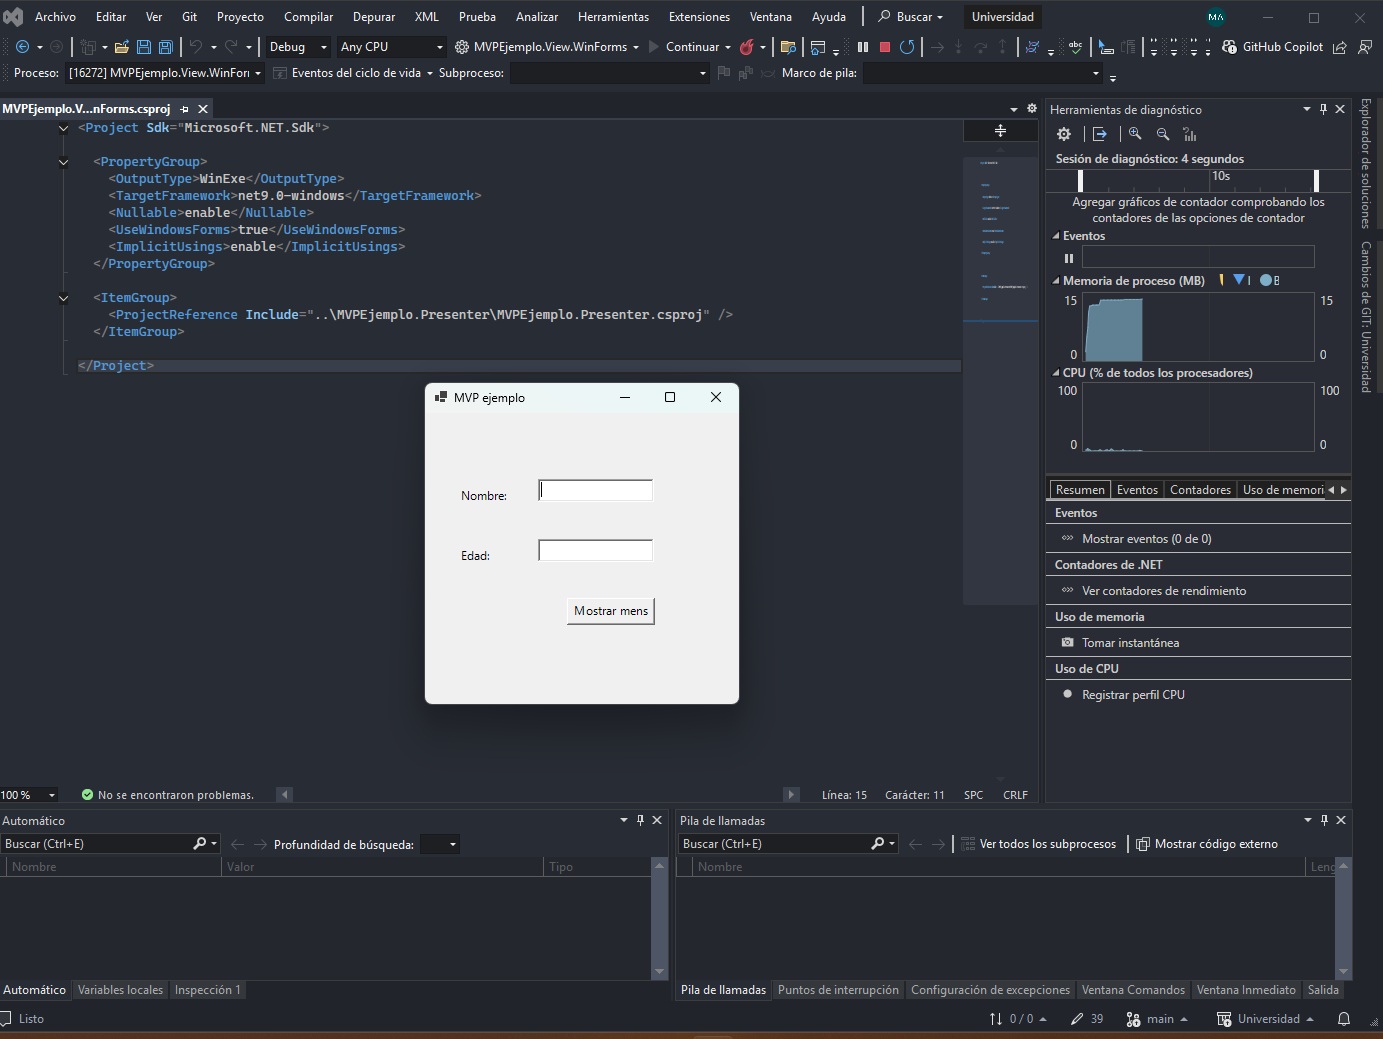Stop debugging with the red square
The image size is (1383, 1039).
(x=885, y=47)
